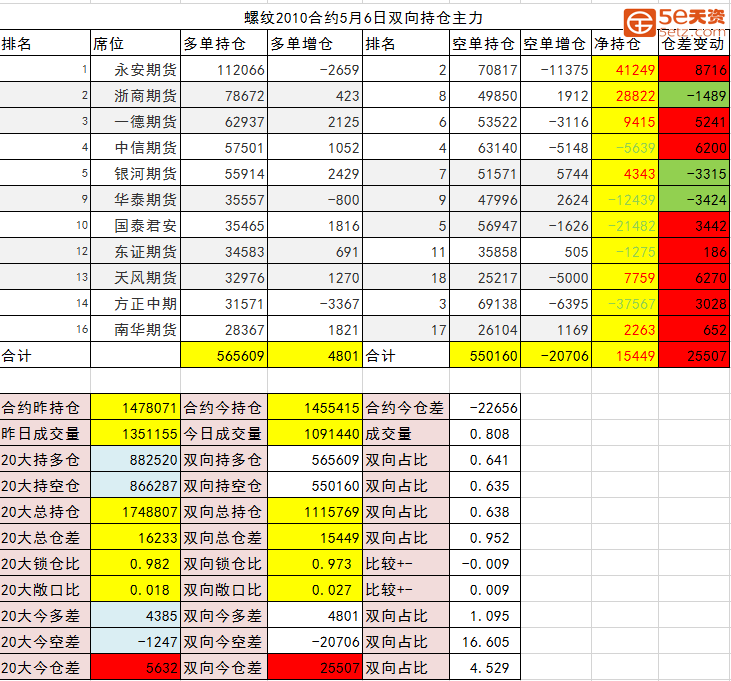Screen dimensions: 731x681
Task: Select value -22656 for 合约今仓差
Action: coord(485,408)
